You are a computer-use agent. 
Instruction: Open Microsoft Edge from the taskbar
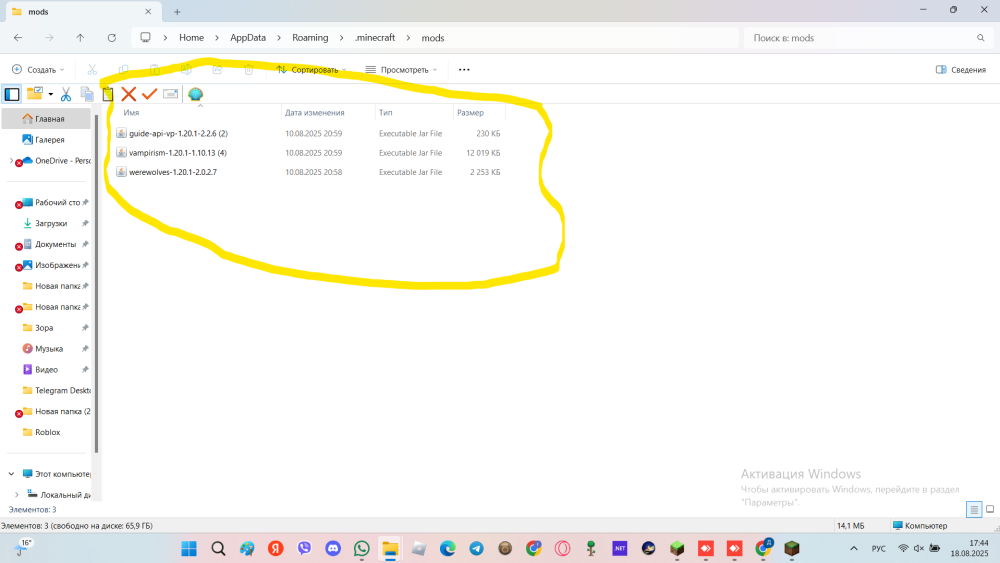448,548
